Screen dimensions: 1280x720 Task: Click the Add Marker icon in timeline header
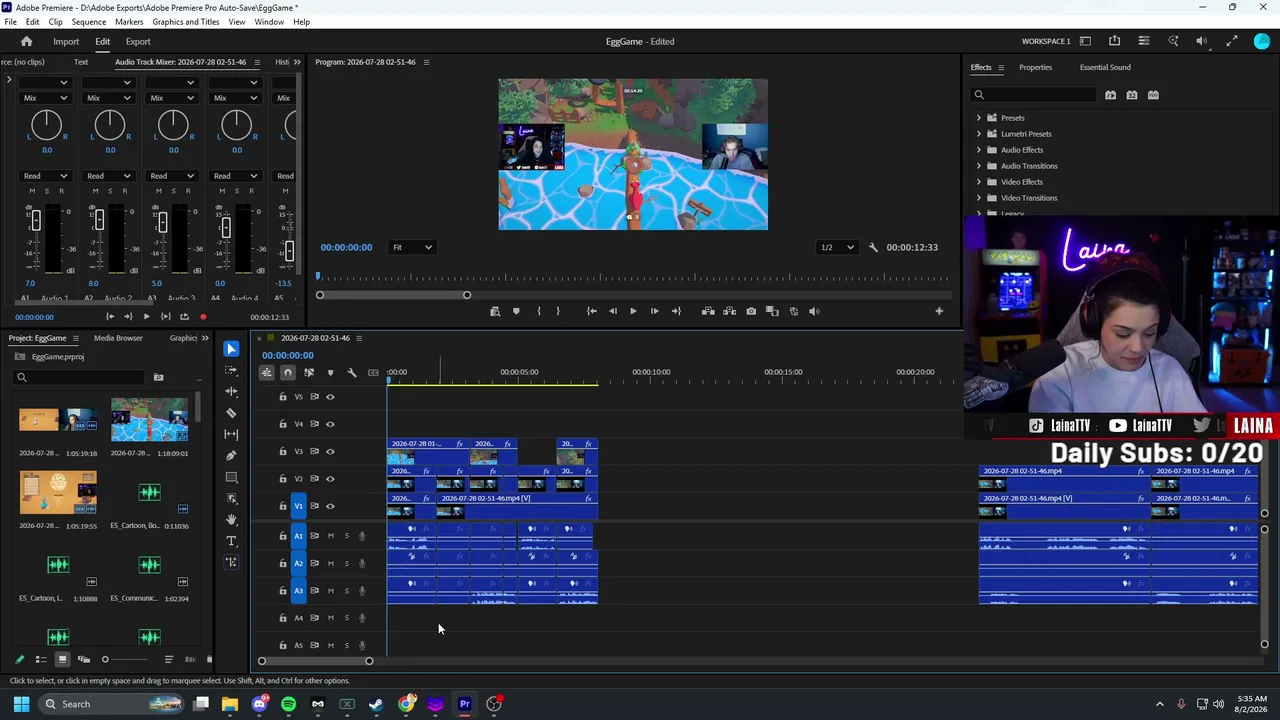point(330,373)
